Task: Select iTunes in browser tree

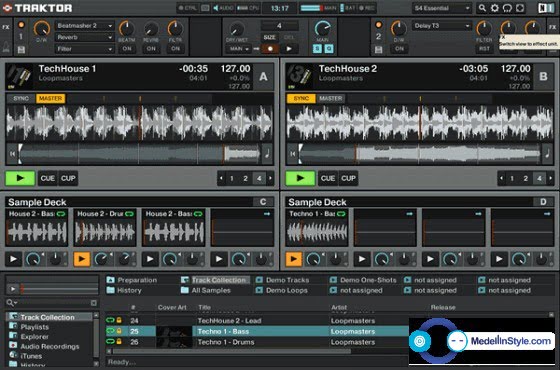Action: coord(31,356)
